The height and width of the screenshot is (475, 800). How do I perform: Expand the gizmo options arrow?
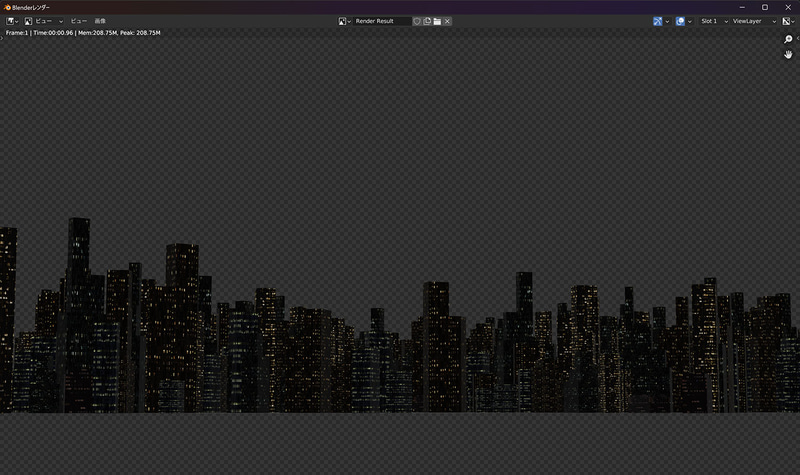point(667,21)
